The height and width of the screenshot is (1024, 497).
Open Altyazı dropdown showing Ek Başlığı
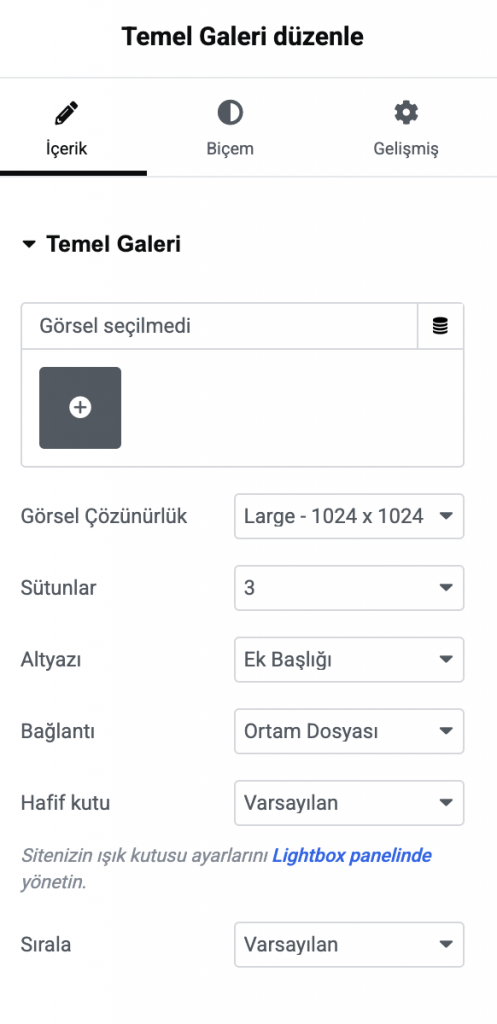tap(349, 660)
